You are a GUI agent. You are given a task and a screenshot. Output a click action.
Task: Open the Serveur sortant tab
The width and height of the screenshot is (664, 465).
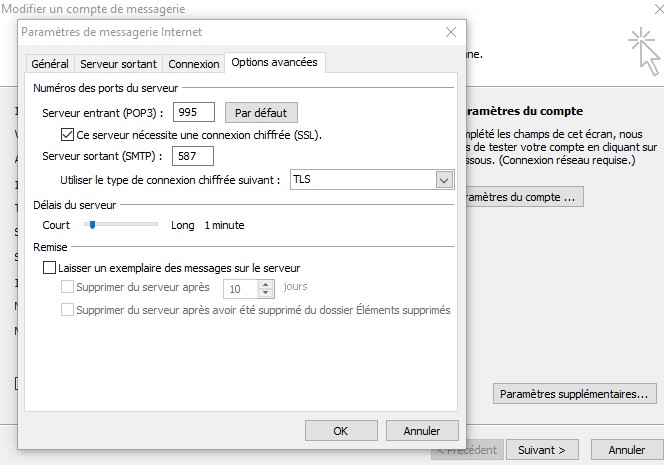click(118, 63)
